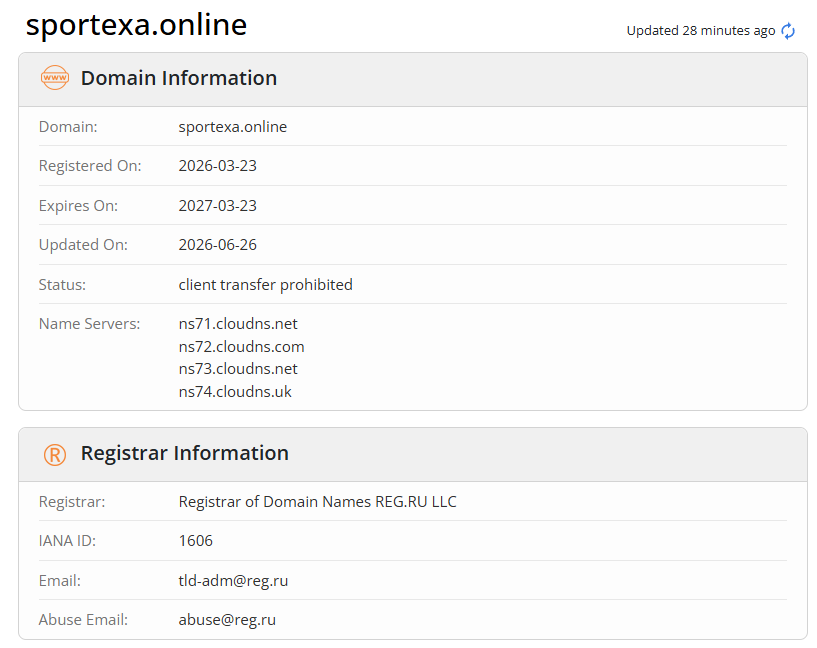Select name server ns73.cloudns.net

(x=238, y=369)
